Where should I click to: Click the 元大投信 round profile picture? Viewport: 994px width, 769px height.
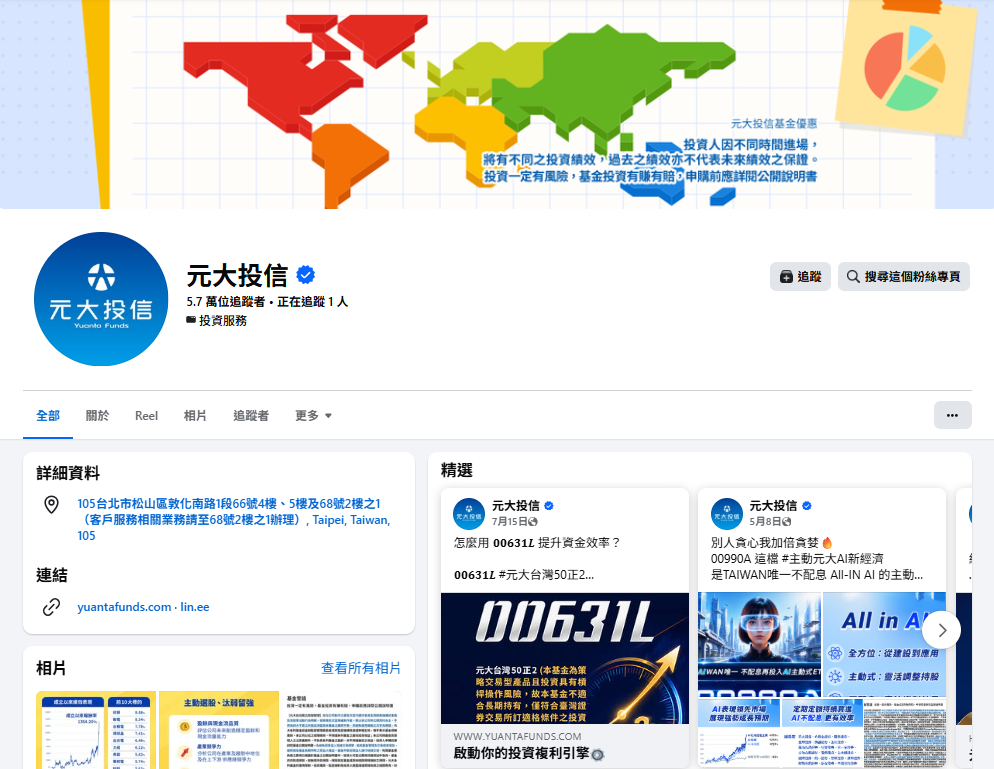(101, 299)
